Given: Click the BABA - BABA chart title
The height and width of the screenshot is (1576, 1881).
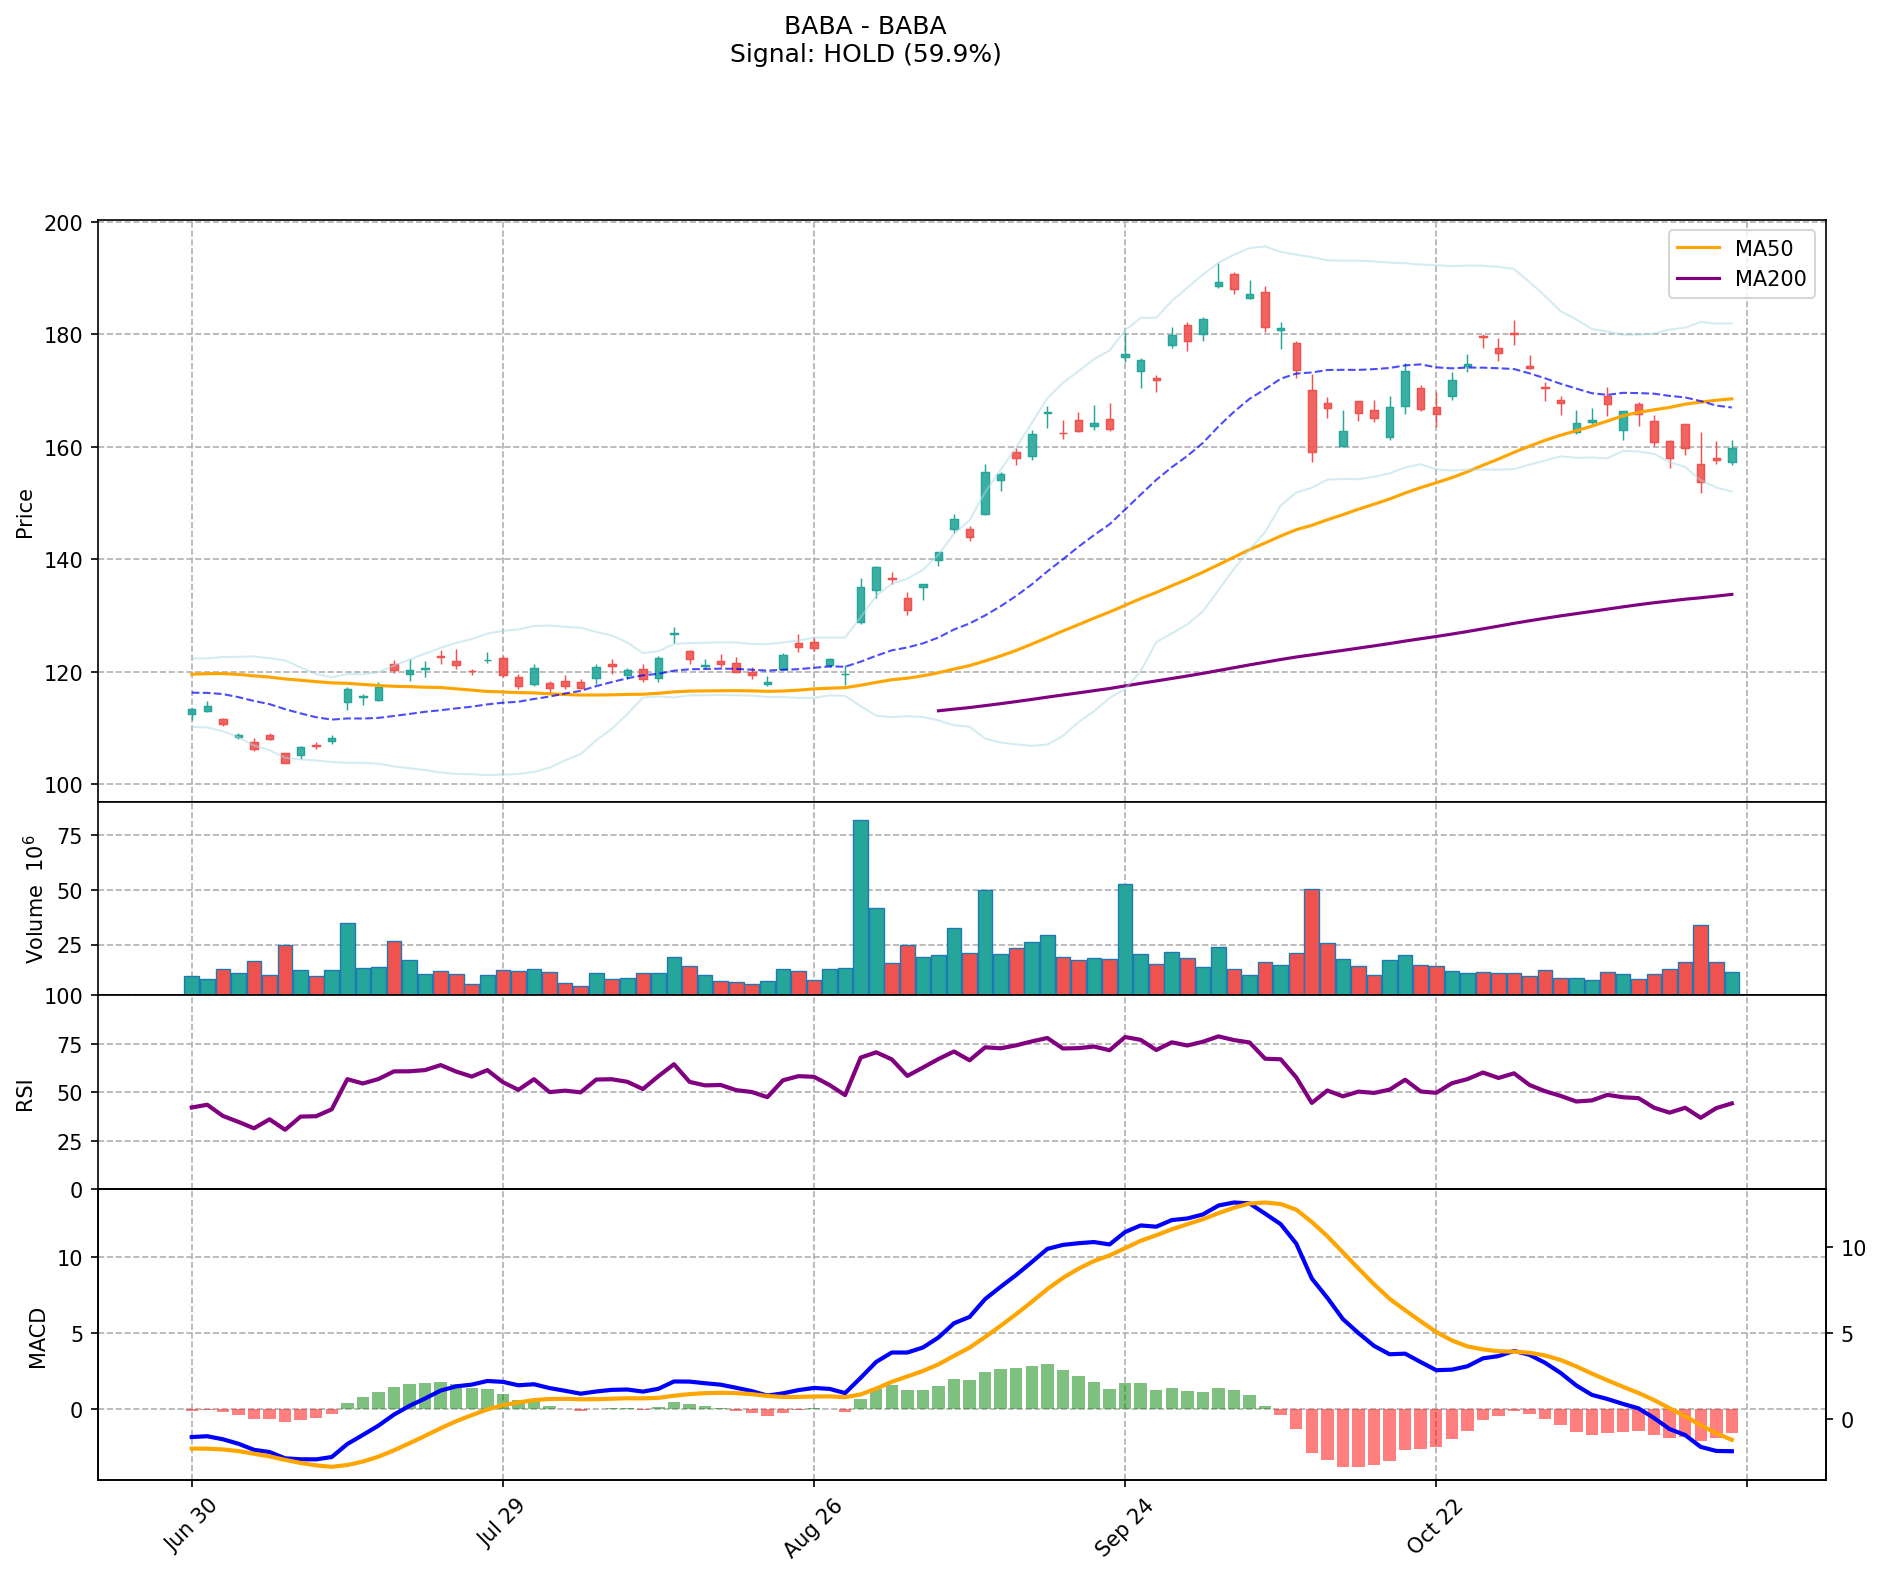Looking at the screenshot, I should pyautogui.click(x=865, y=26).
